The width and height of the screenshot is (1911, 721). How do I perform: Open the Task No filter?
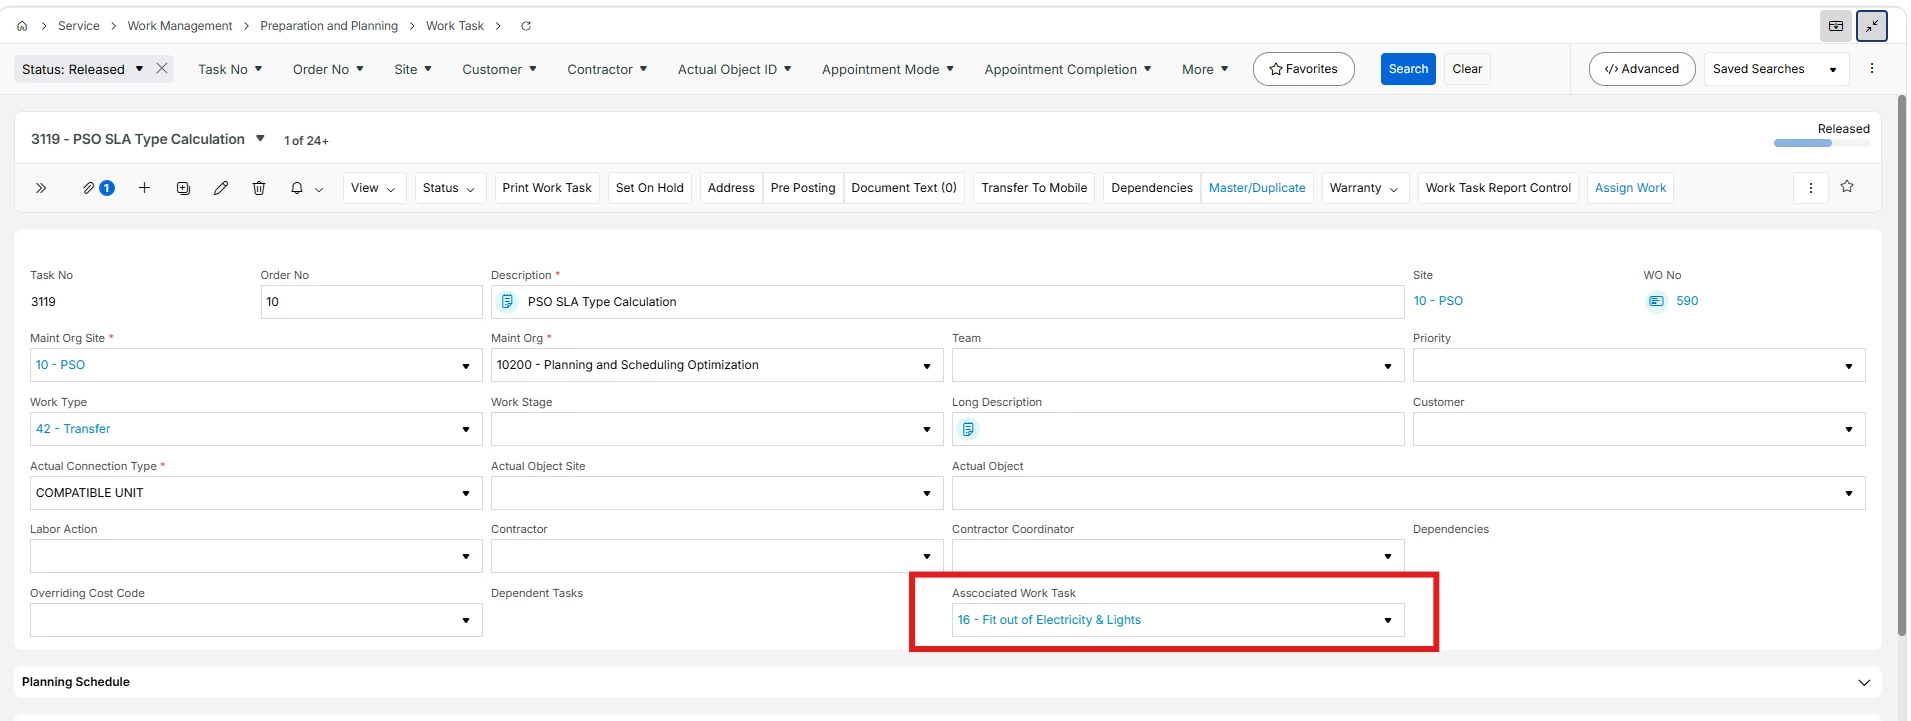(230, 69)
